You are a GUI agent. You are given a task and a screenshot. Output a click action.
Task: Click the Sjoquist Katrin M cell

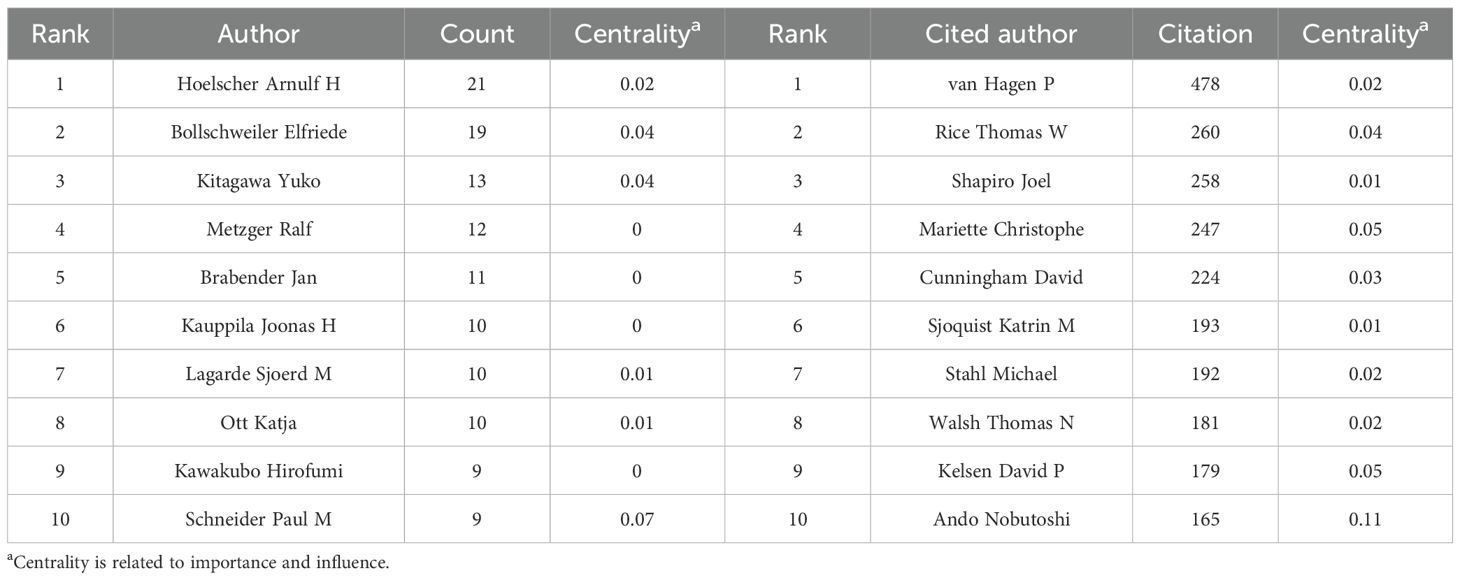1001,326
